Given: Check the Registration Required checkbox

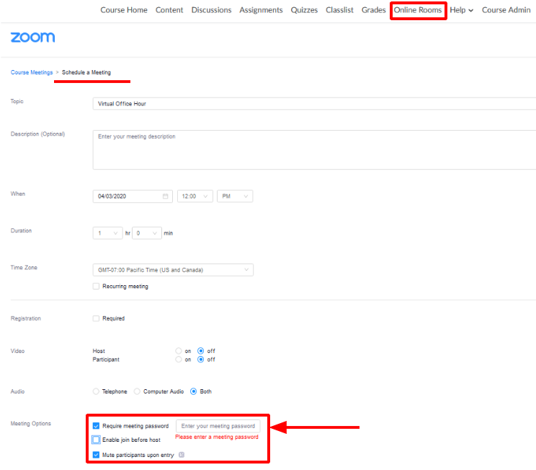Looking at the screenshot, I should pyautogui.click(x=96, y=318).
